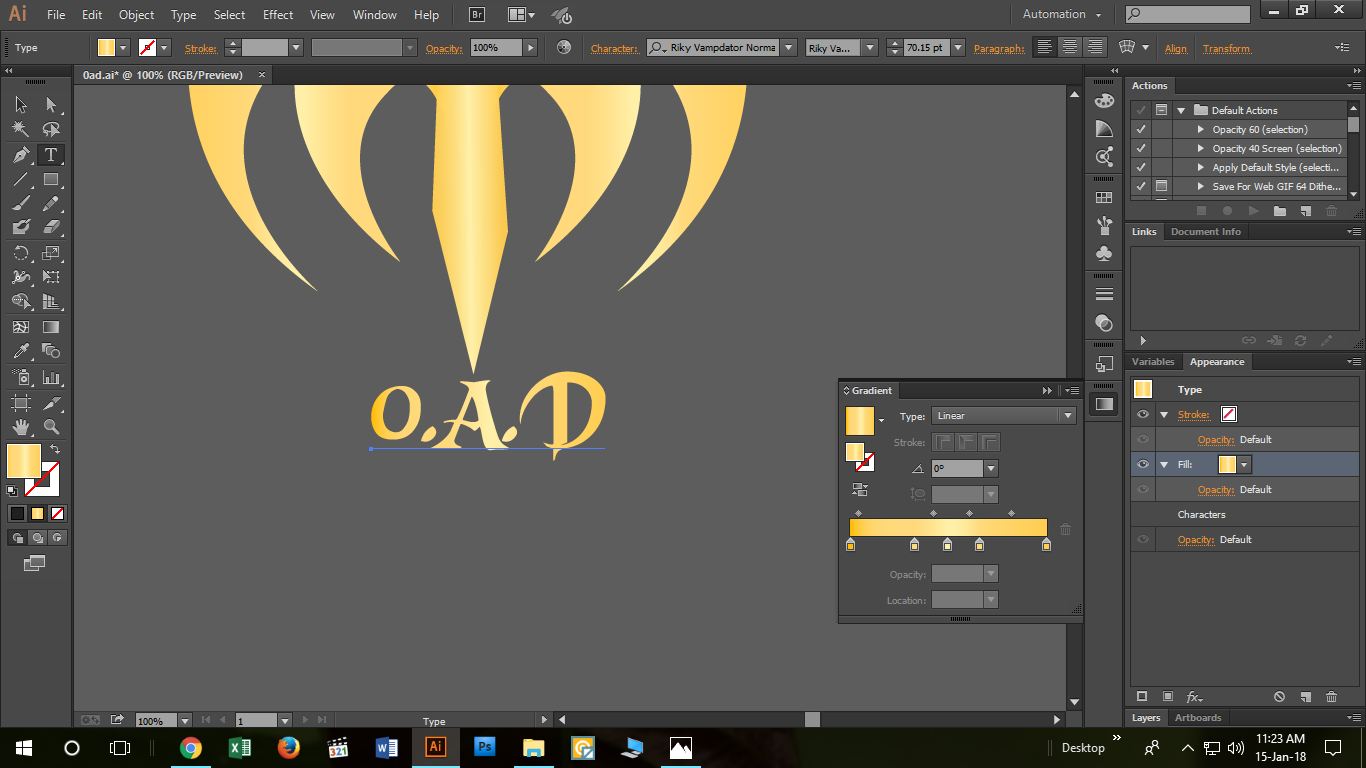Align paragraph text to center
Image resolution: width=1366 pixels, height=768 pixels.
click(x=1070, y=48)
